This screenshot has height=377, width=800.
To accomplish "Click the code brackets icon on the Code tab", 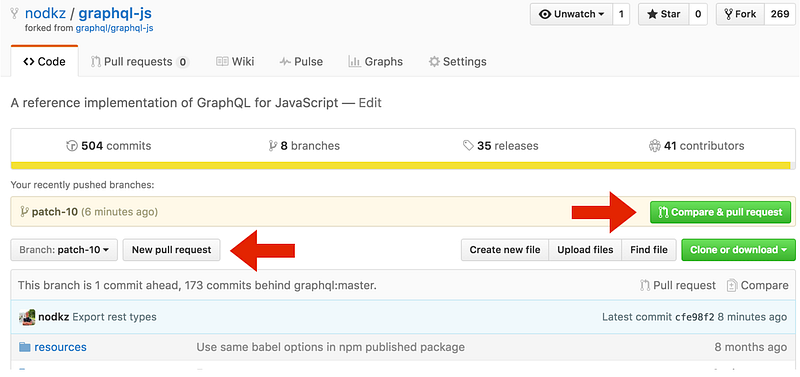I will point(29,62).
